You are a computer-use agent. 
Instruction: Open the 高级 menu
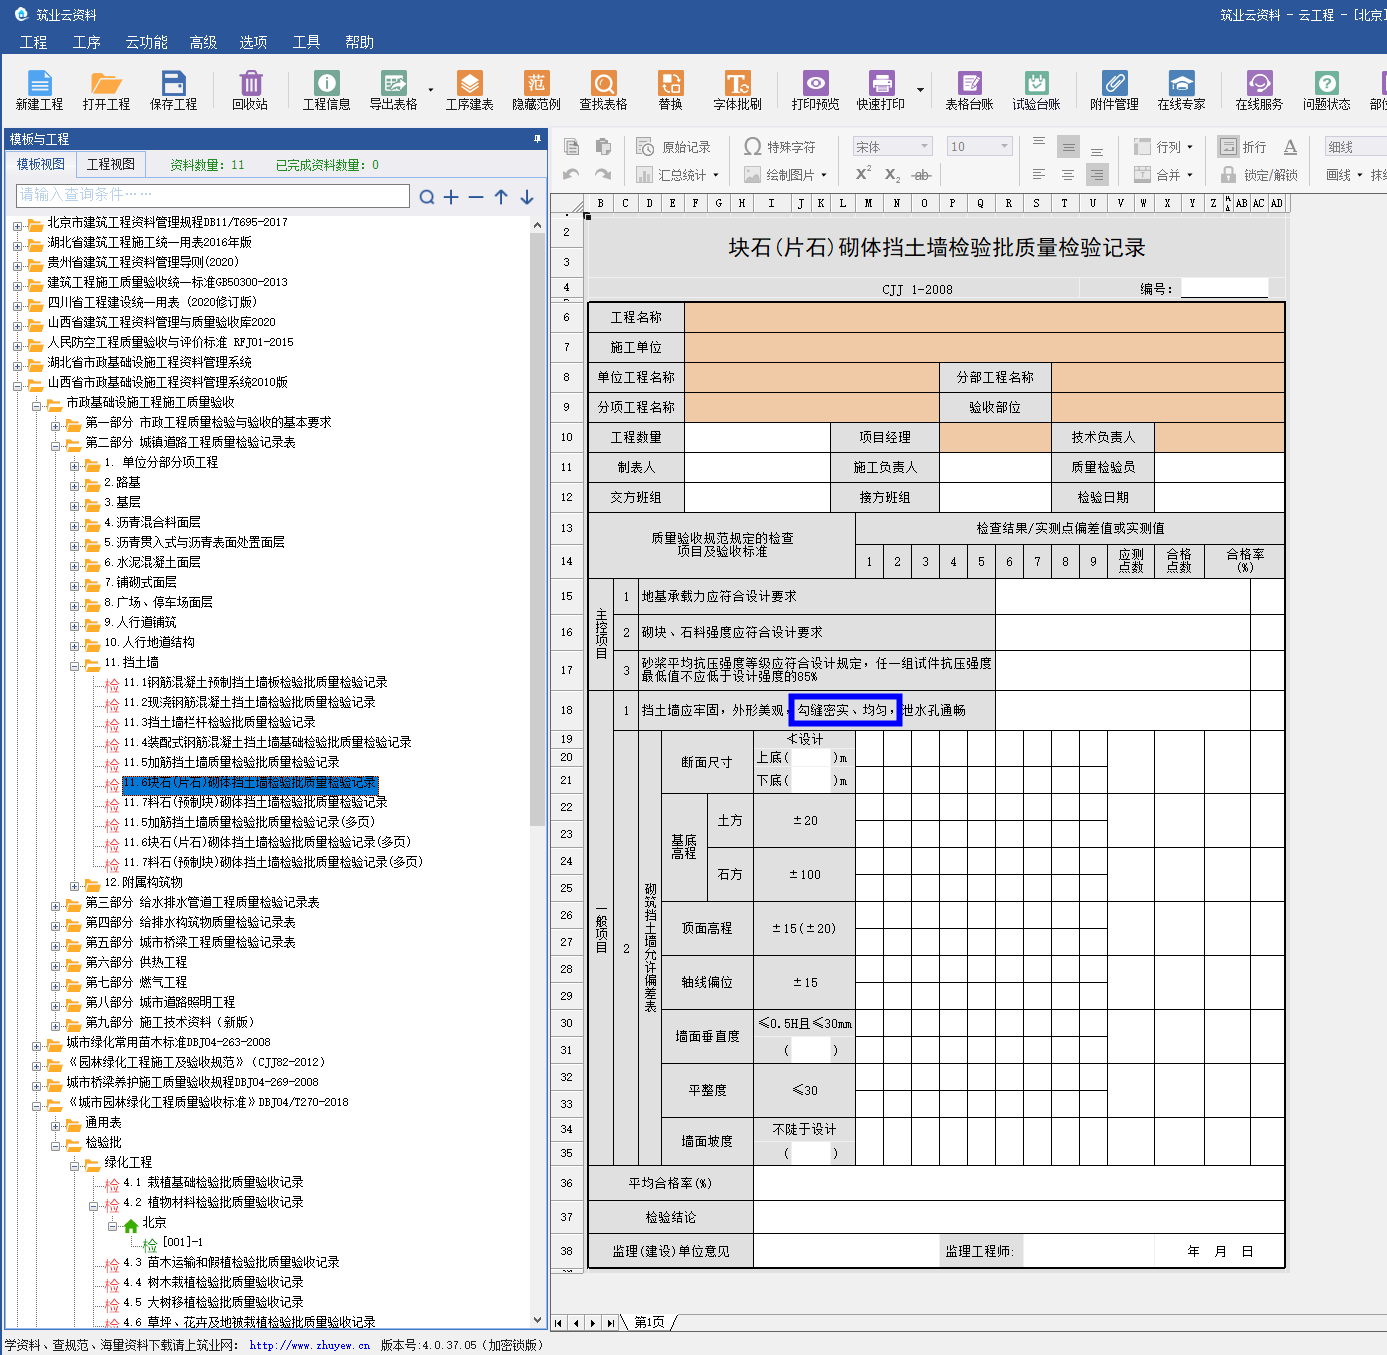pyautogui.click(x=203, y=42)
